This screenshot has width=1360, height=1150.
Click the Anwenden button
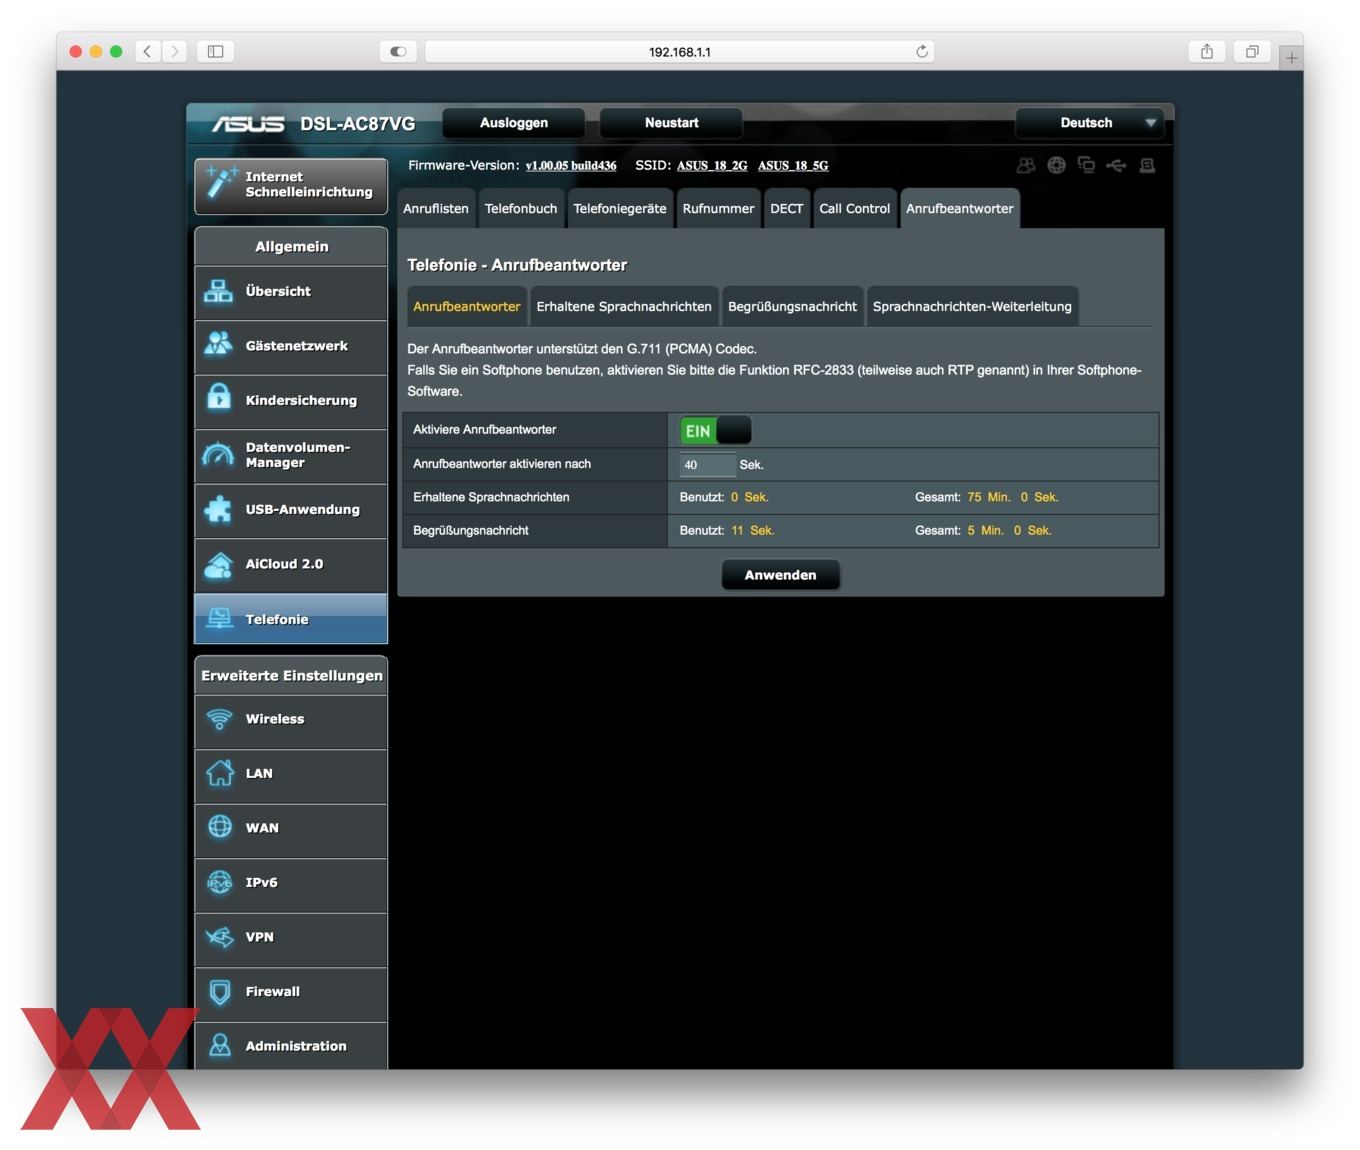point(780,575)
